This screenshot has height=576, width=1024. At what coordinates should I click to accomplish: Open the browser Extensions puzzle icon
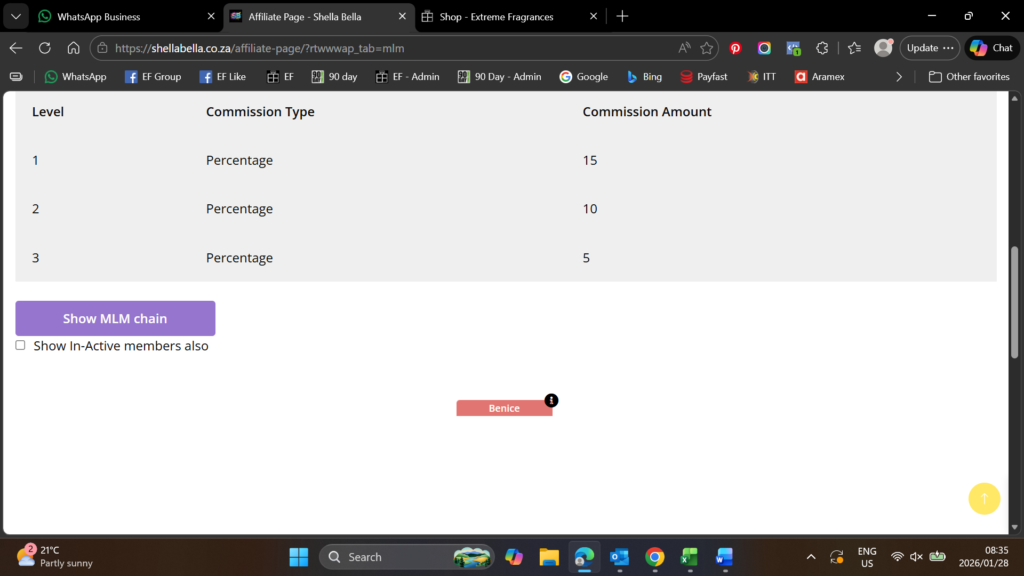(822, 48)
